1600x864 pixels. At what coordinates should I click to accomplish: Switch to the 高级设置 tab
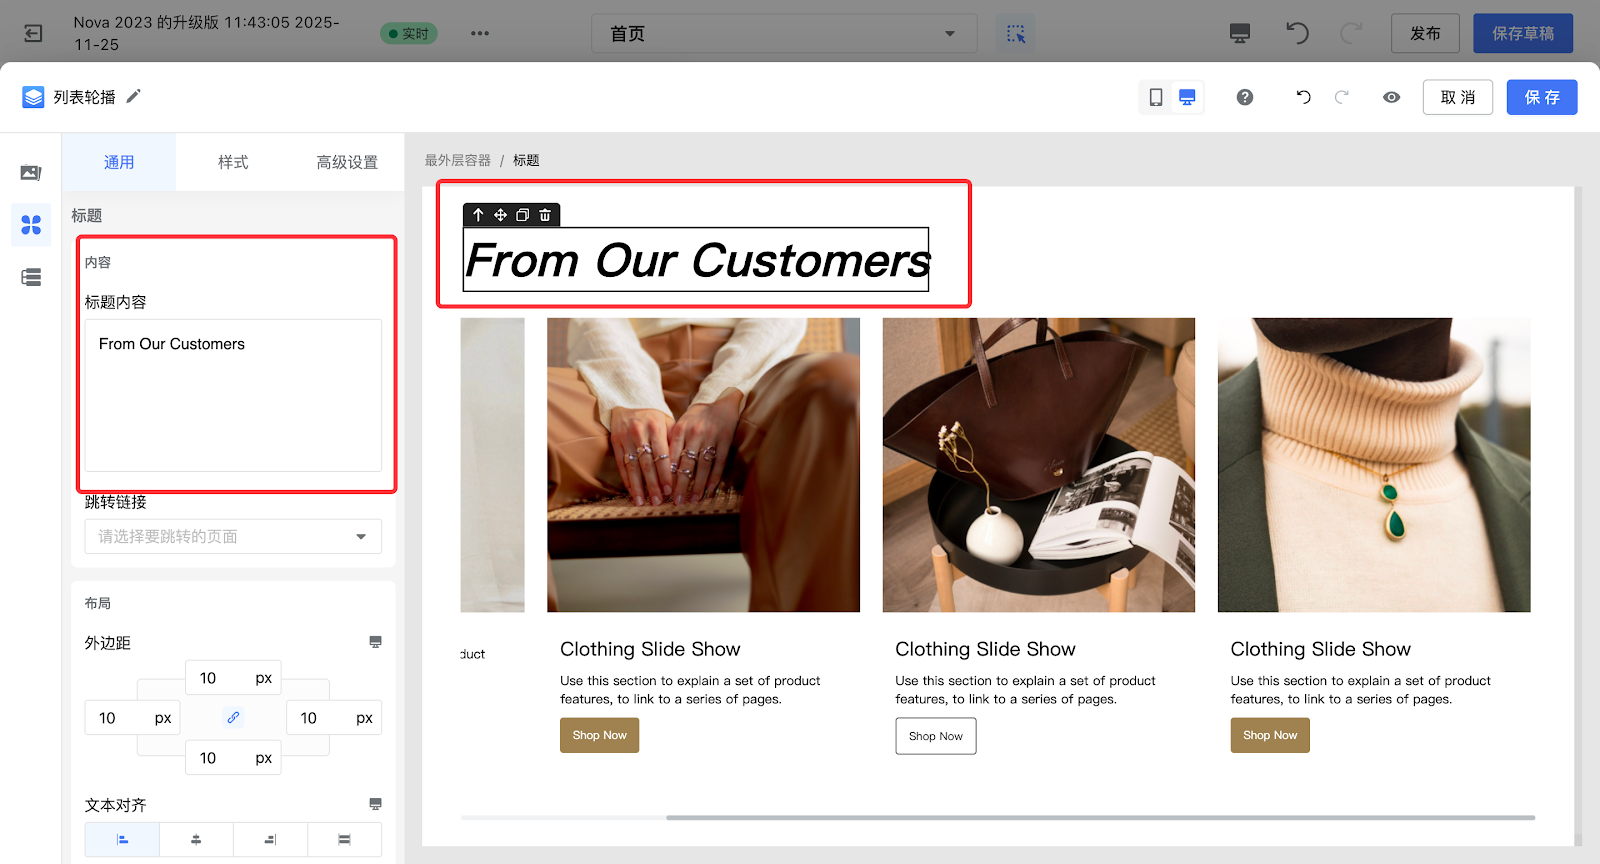(x=347, y=162)
